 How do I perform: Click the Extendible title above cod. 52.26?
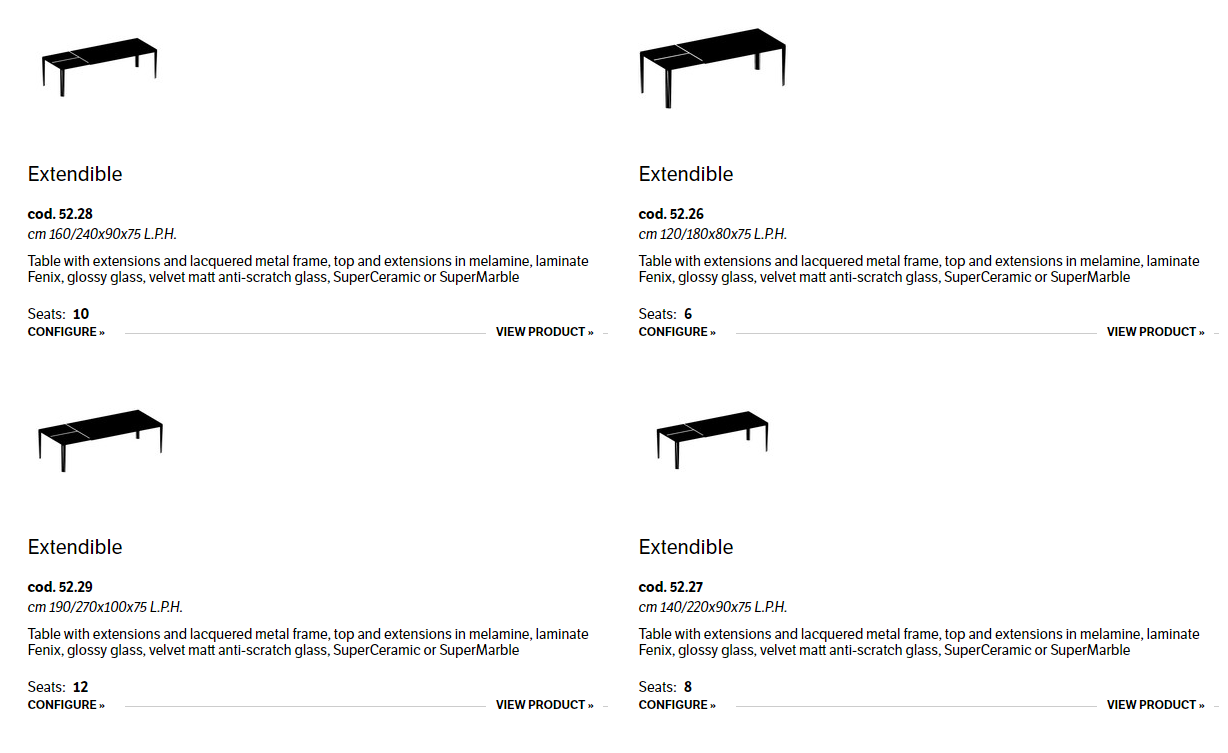(686, 174)
